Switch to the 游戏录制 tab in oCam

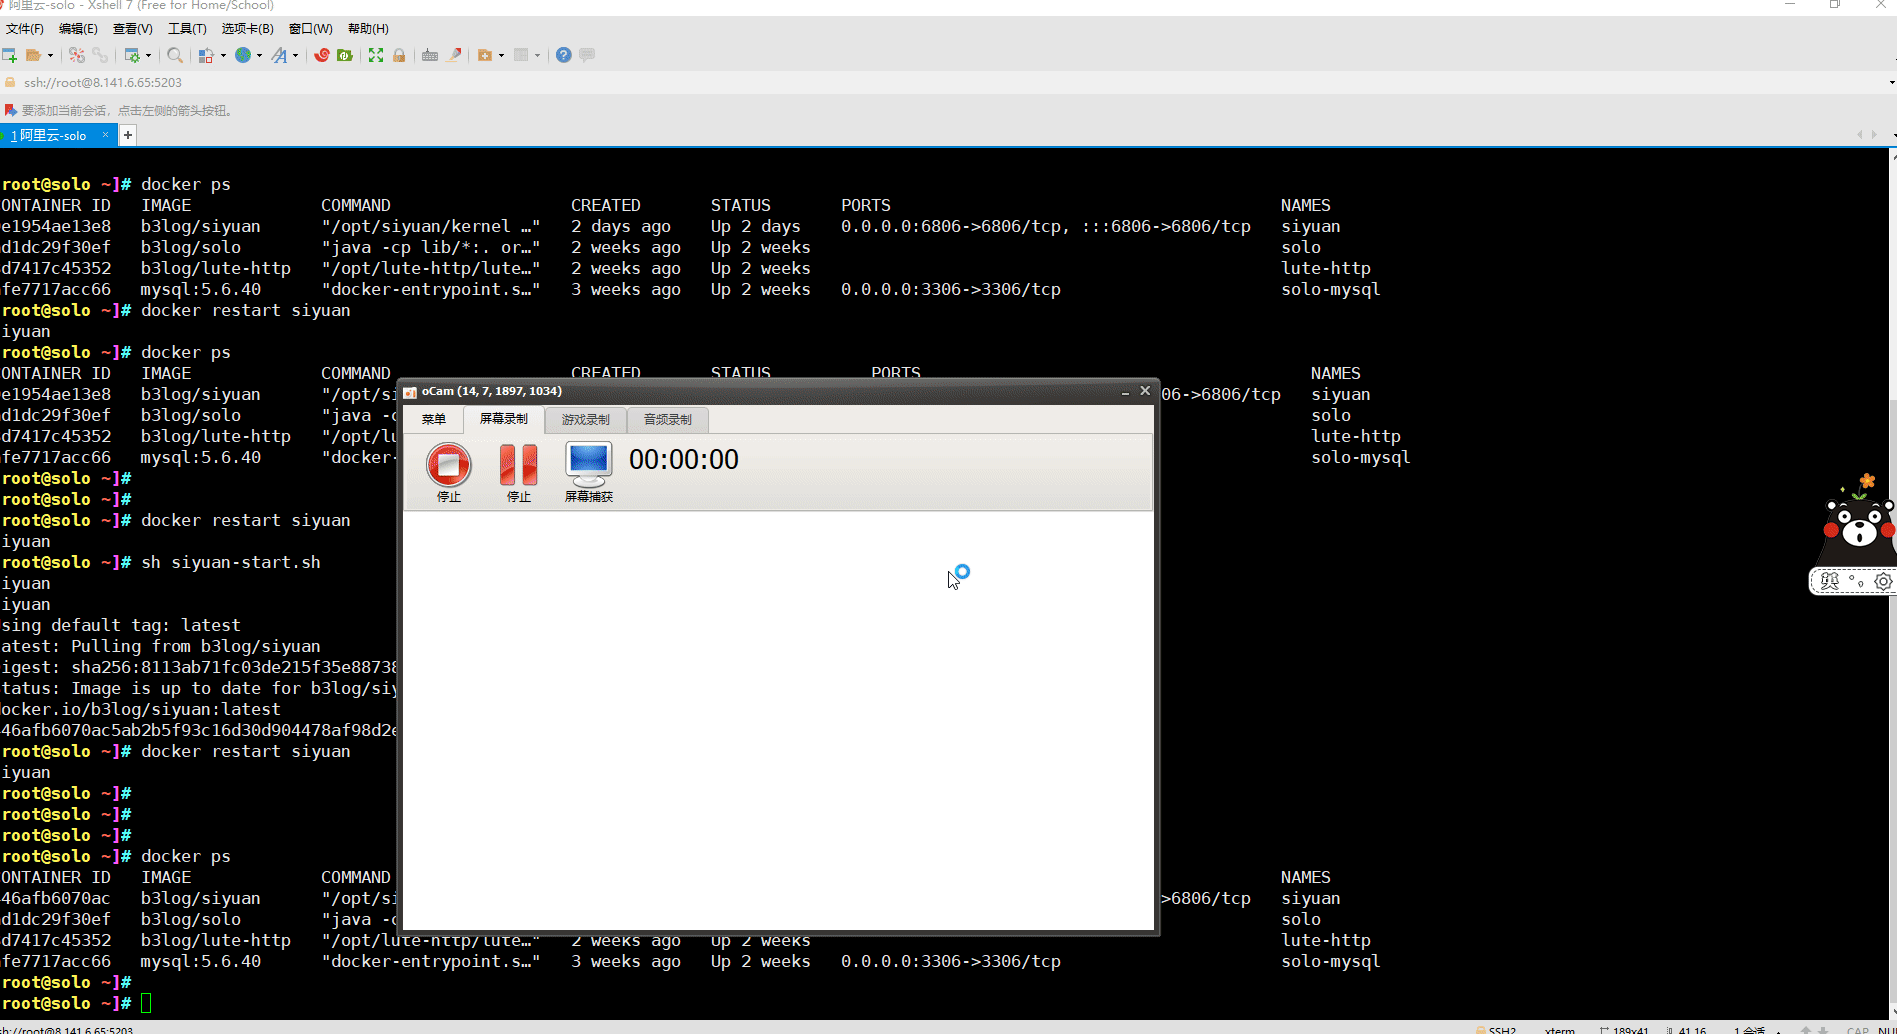coord(585,420)
